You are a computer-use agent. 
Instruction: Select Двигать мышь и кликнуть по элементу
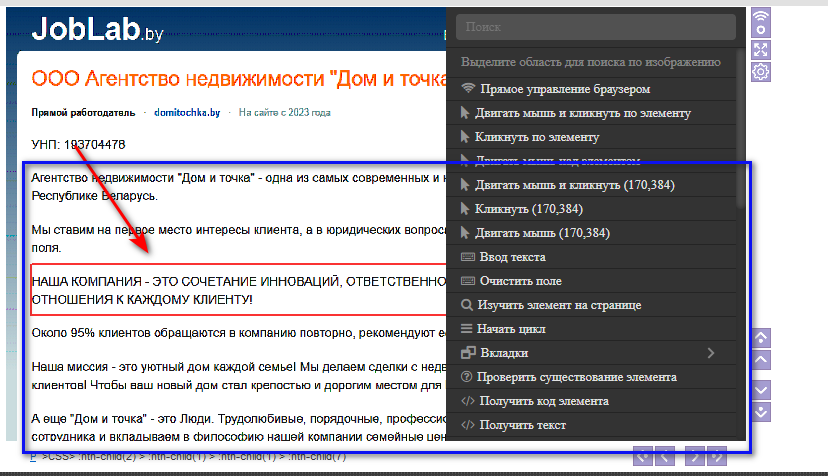pos(591,113)
